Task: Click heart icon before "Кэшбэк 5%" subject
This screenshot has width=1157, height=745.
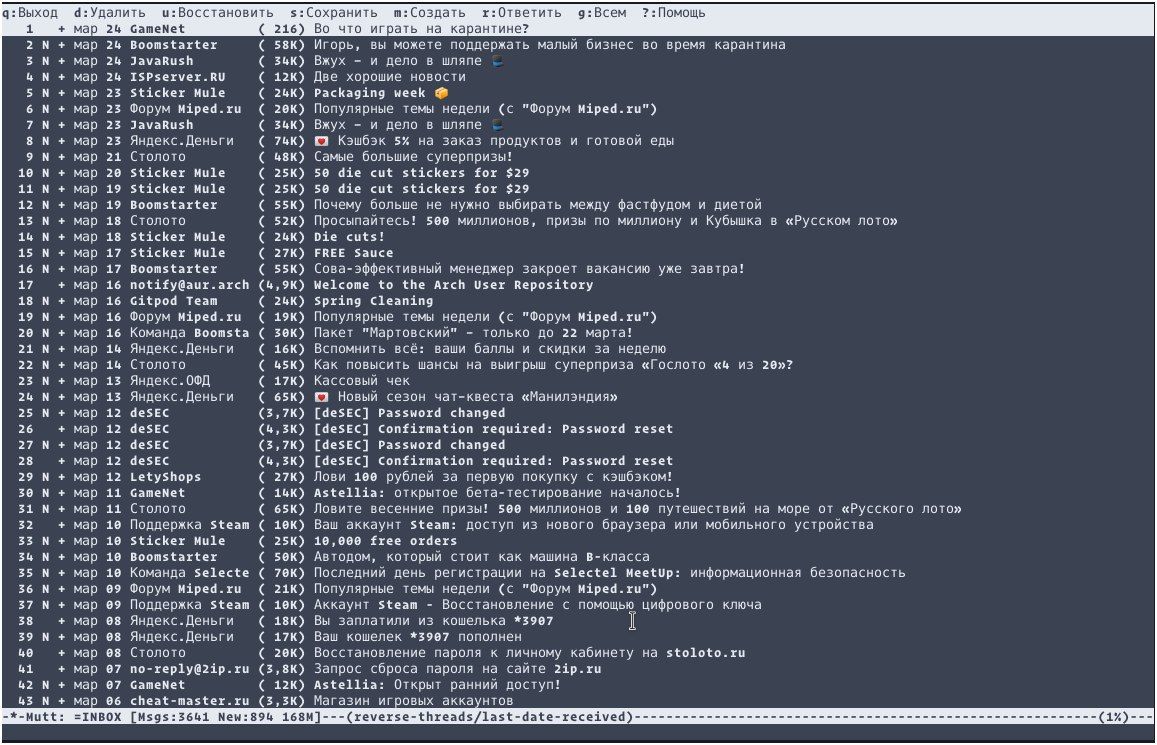Action: (x=321, y=141)
